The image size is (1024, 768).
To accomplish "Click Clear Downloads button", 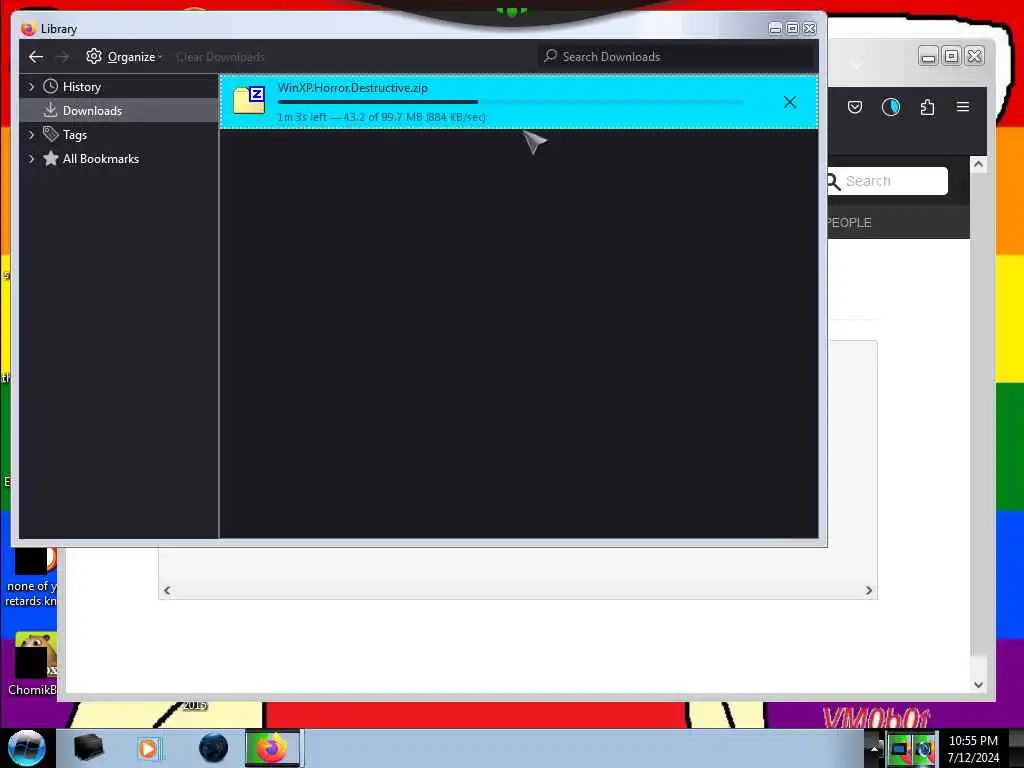I will [220, 57].
